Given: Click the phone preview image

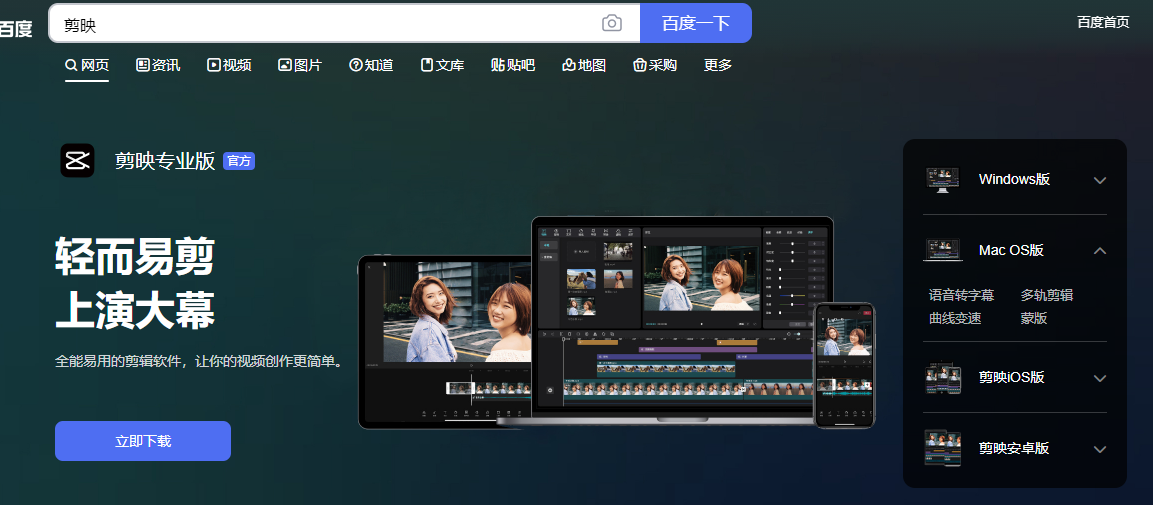Looking at the screenshot, I should coord(844,365).
